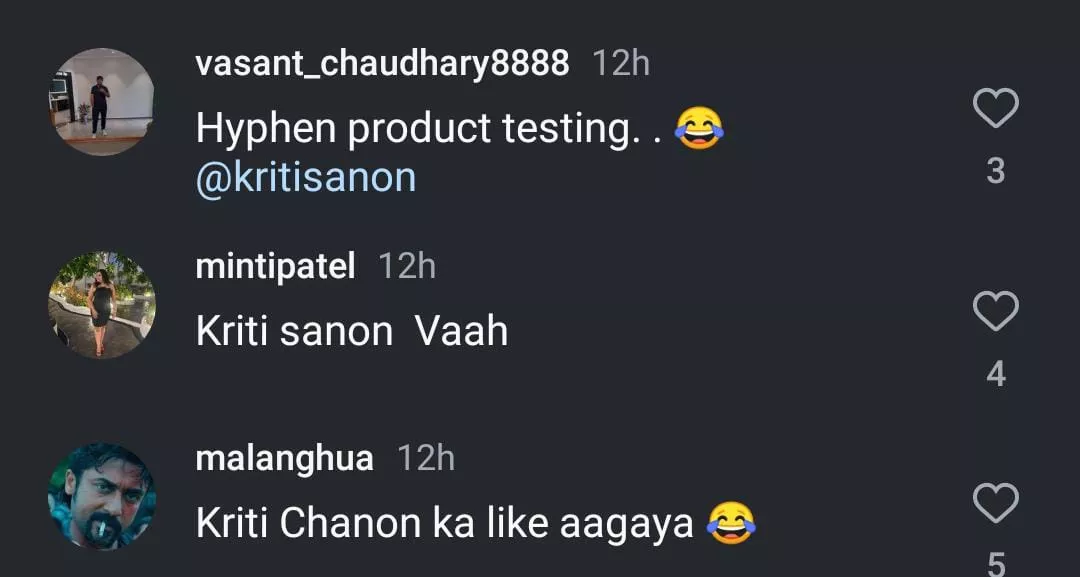Open the 4 likes count on mintipatel's comment
Viewport: 1080px width, 577px height.
point(995,374)
